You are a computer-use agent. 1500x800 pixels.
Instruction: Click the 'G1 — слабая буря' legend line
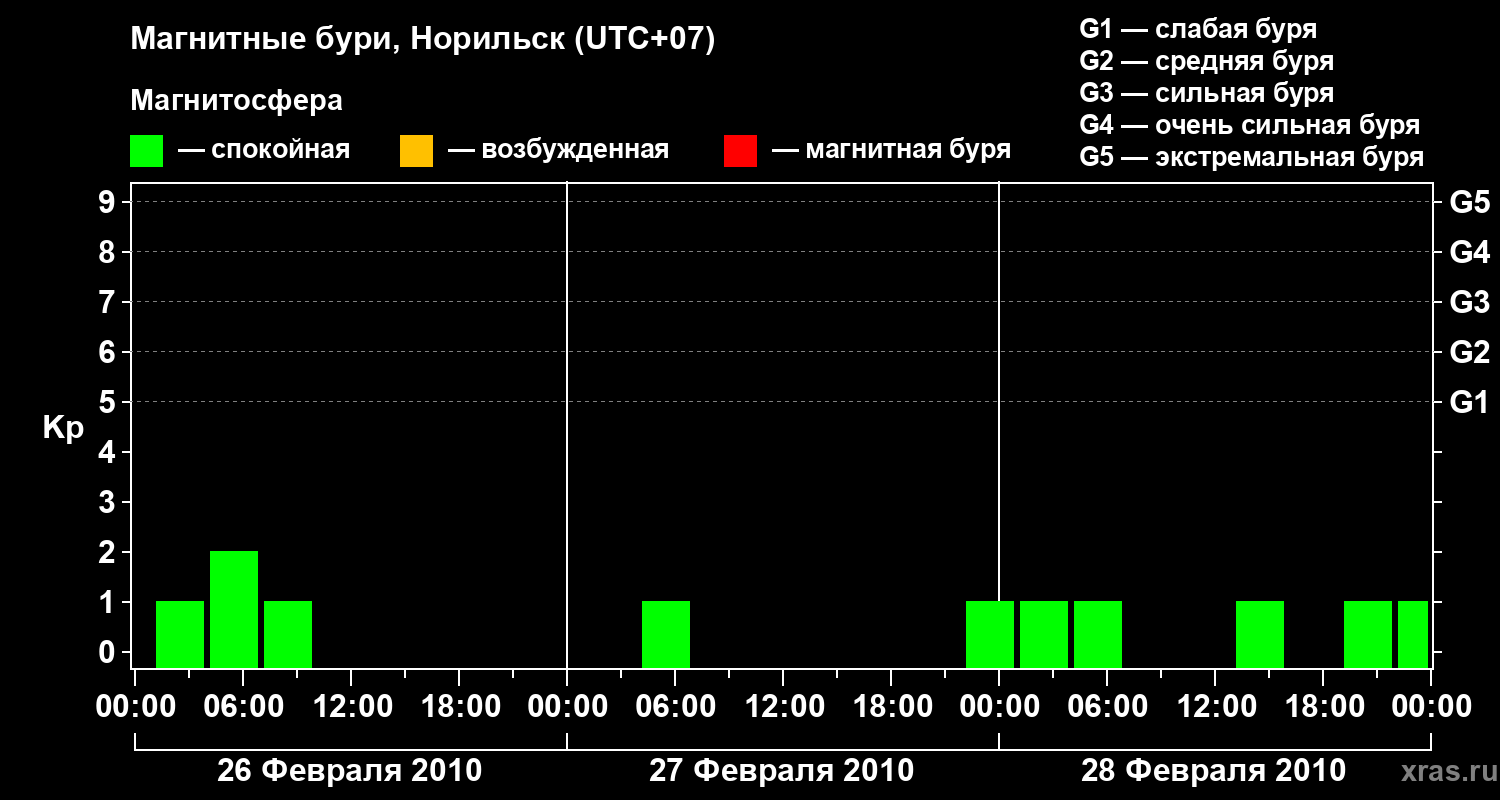pos(1198,29)
